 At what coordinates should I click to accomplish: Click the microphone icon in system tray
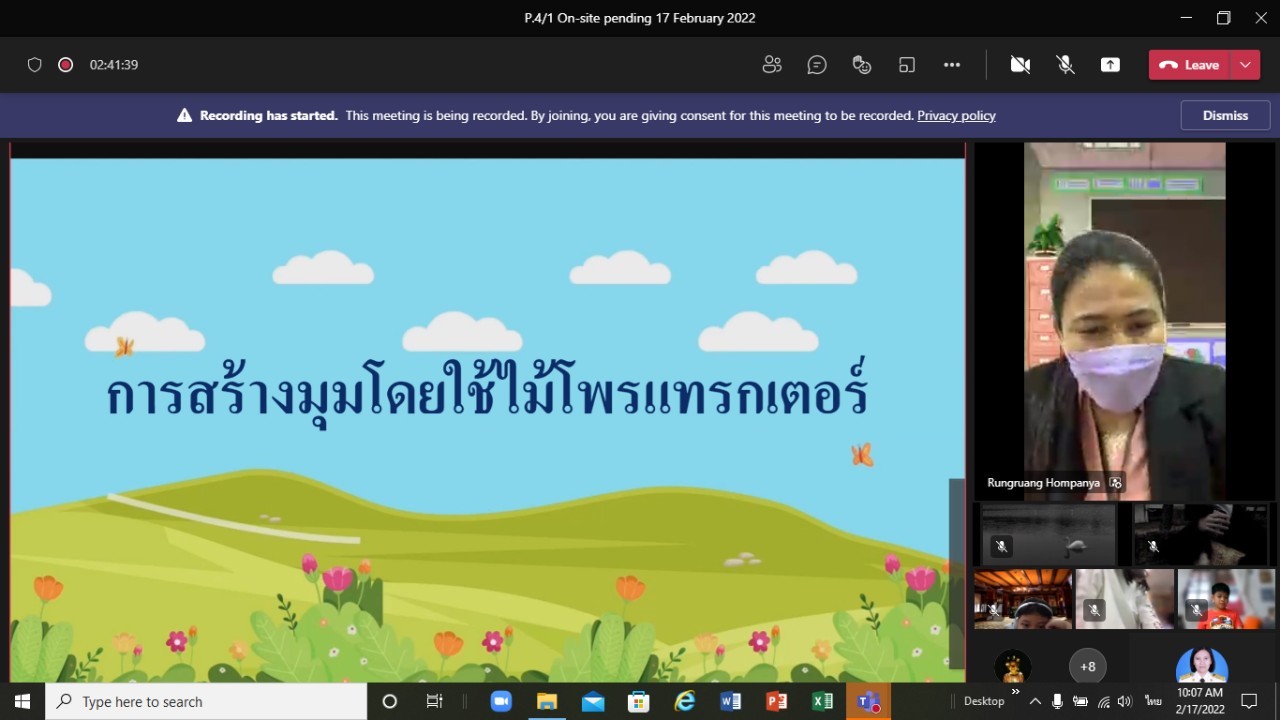1058,701
